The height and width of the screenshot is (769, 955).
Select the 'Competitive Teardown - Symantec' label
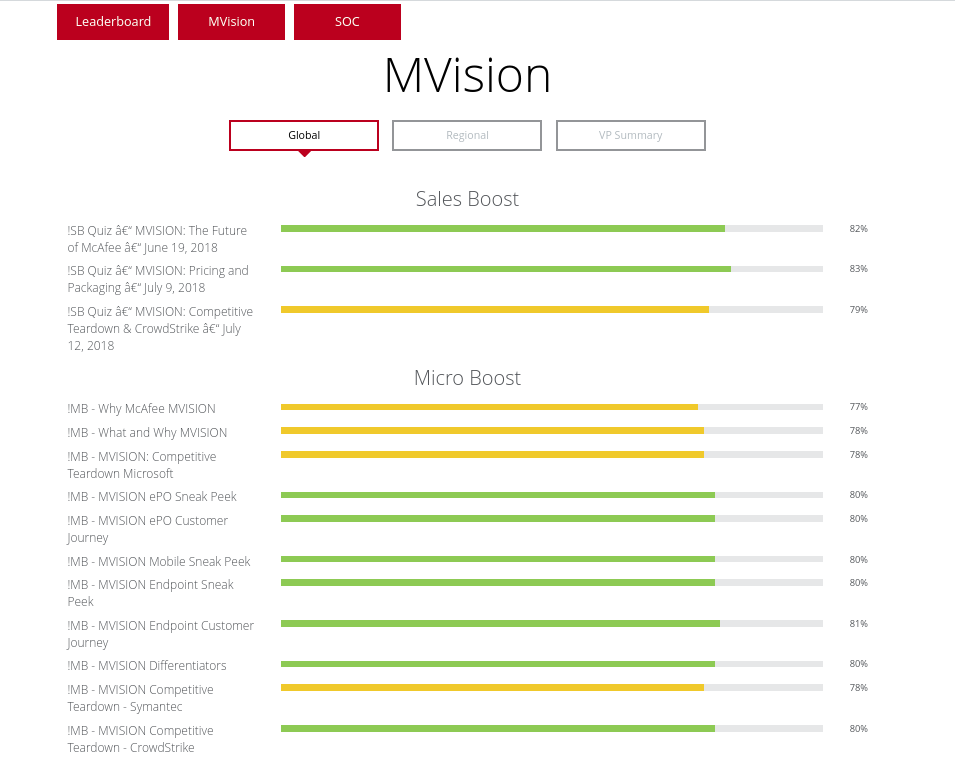(x=140, y=698)
